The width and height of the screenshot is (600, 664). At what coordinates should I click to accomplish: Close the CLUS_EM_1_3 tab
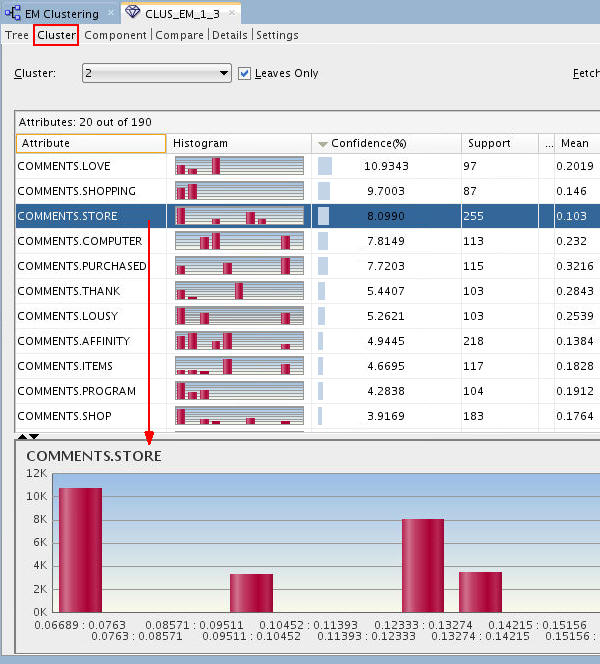232,13
